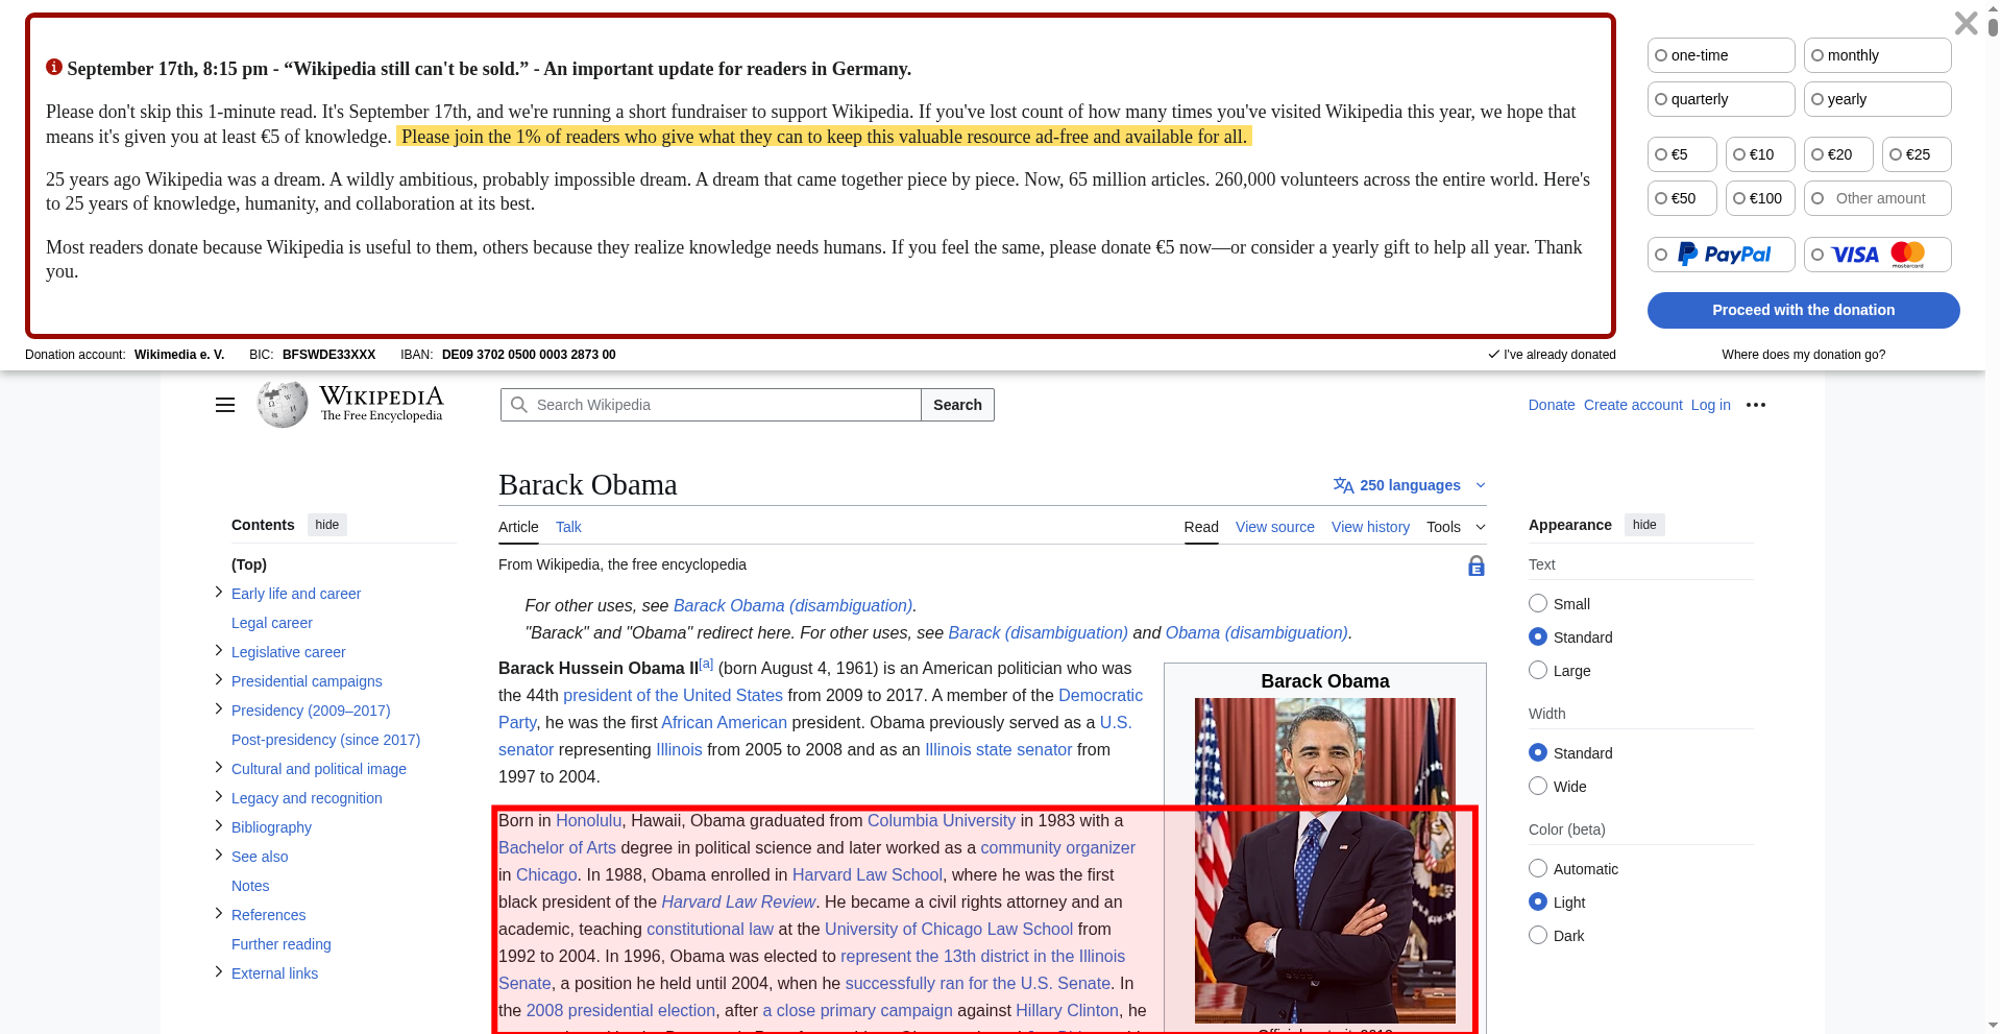Select Dark color mode
The width and height of the screenshot is (2000, 1034).
pos(1538,935)
